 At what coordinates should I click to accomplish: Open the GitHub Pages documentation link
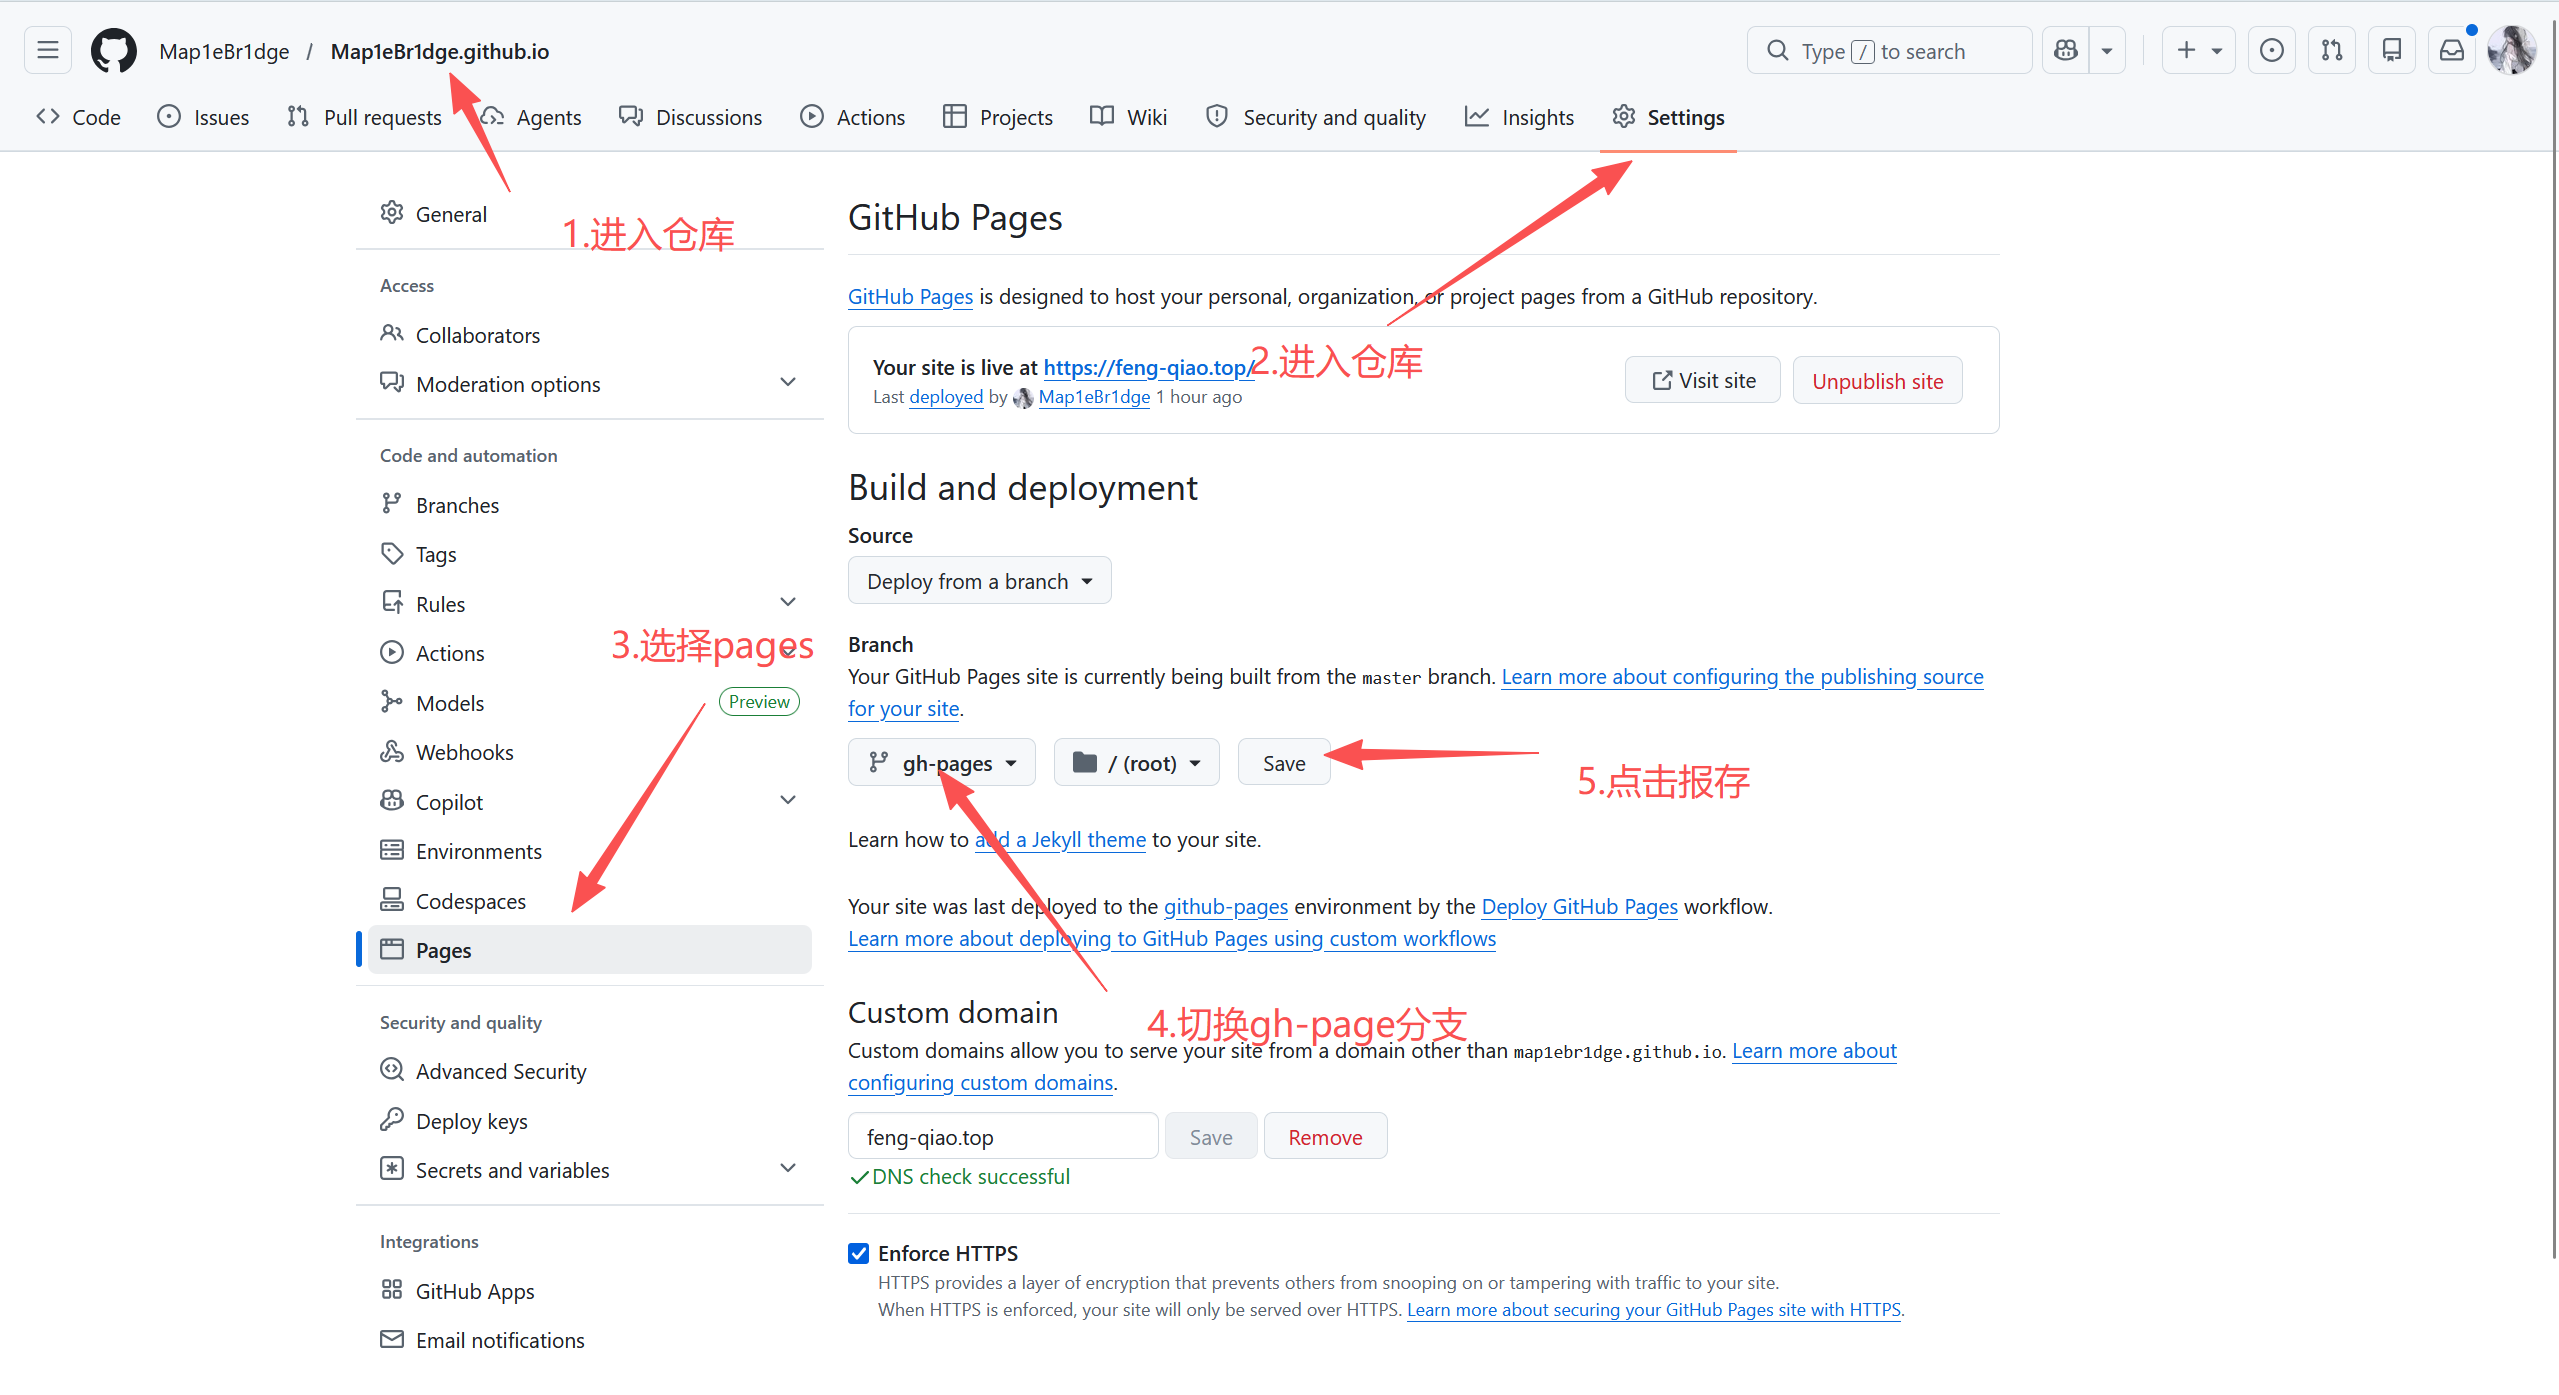(x=910, y=297)
